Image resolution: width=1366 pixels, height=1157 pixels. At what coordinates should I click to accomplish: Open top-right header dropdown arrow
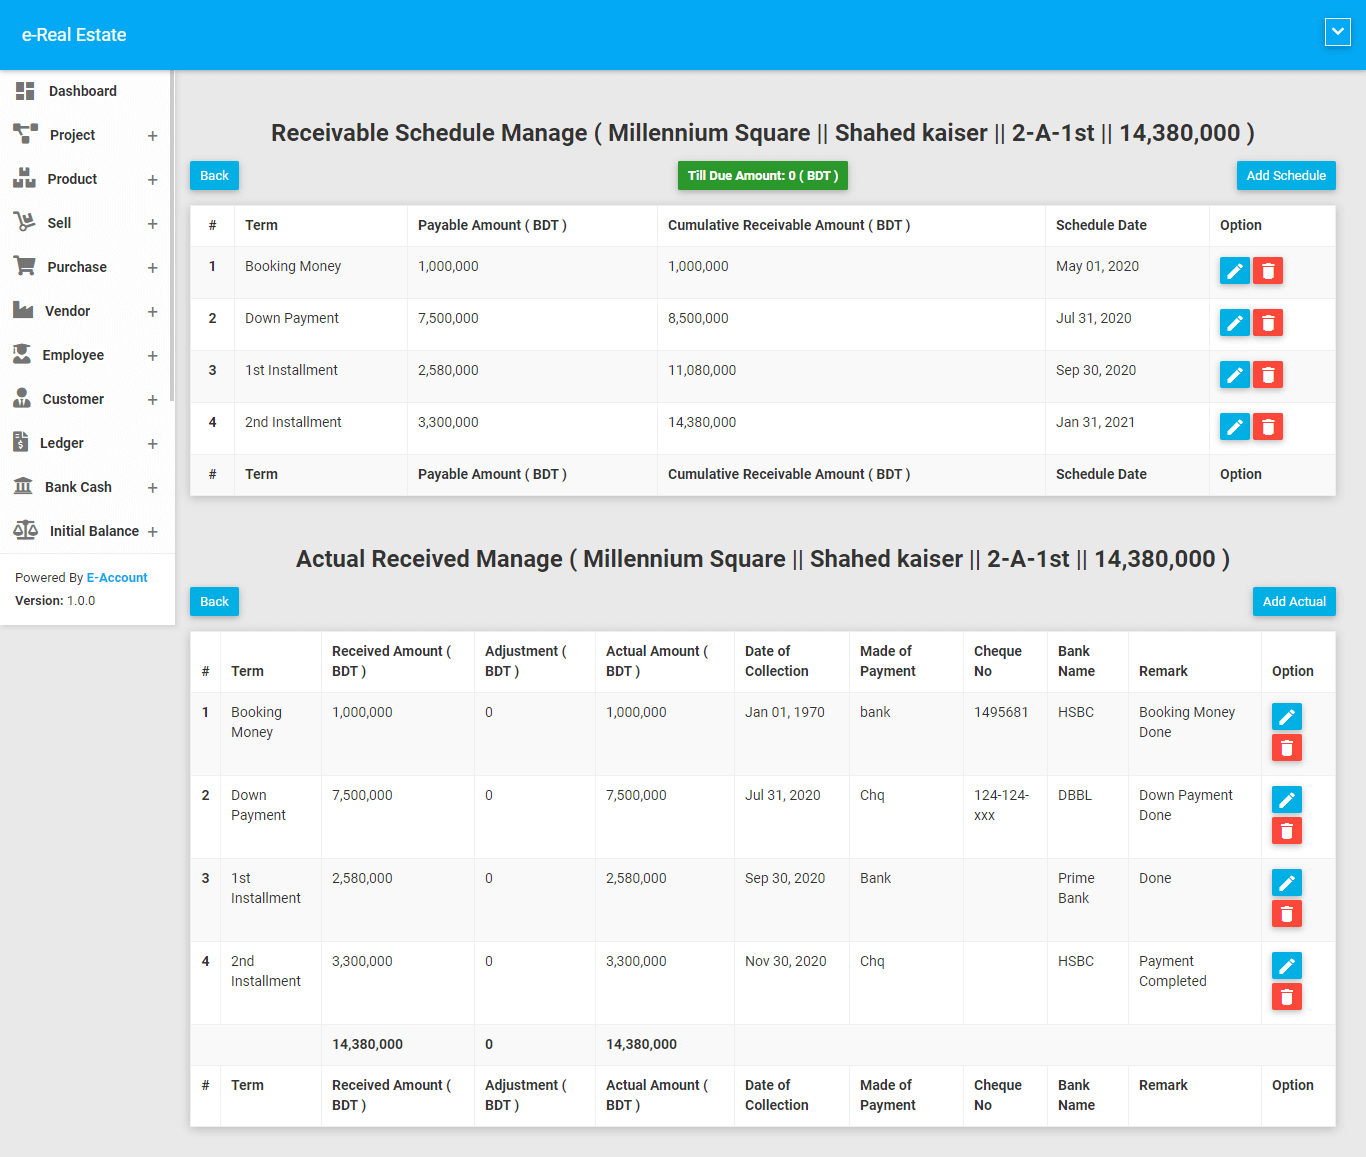1337,32
